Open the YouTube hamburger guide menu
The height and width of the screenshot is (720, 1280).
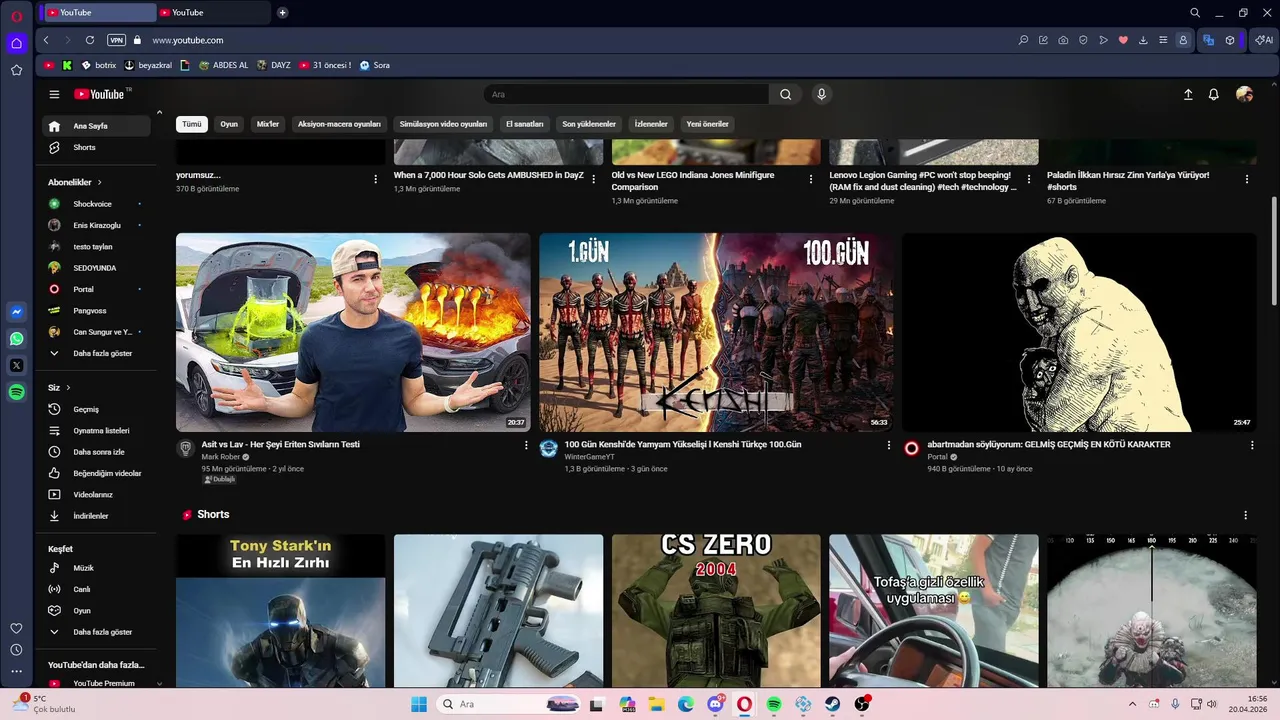54,94
